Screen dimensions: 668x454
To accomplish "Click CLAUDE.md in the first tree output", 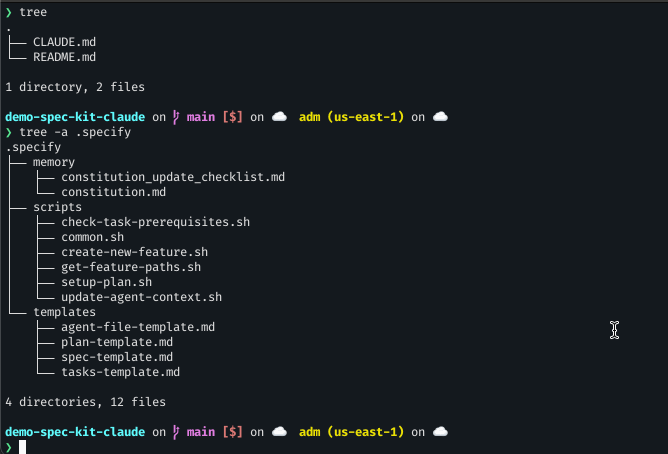I will point(64,42).
